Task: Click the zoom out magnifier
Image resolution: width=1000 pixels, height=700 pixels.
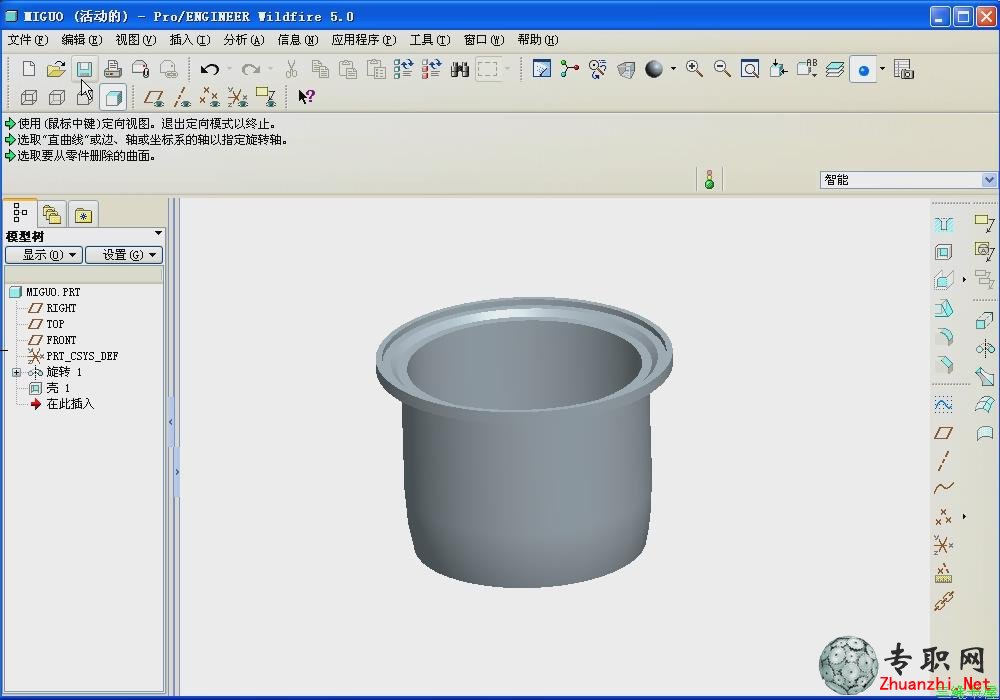Action: (723, 69)
